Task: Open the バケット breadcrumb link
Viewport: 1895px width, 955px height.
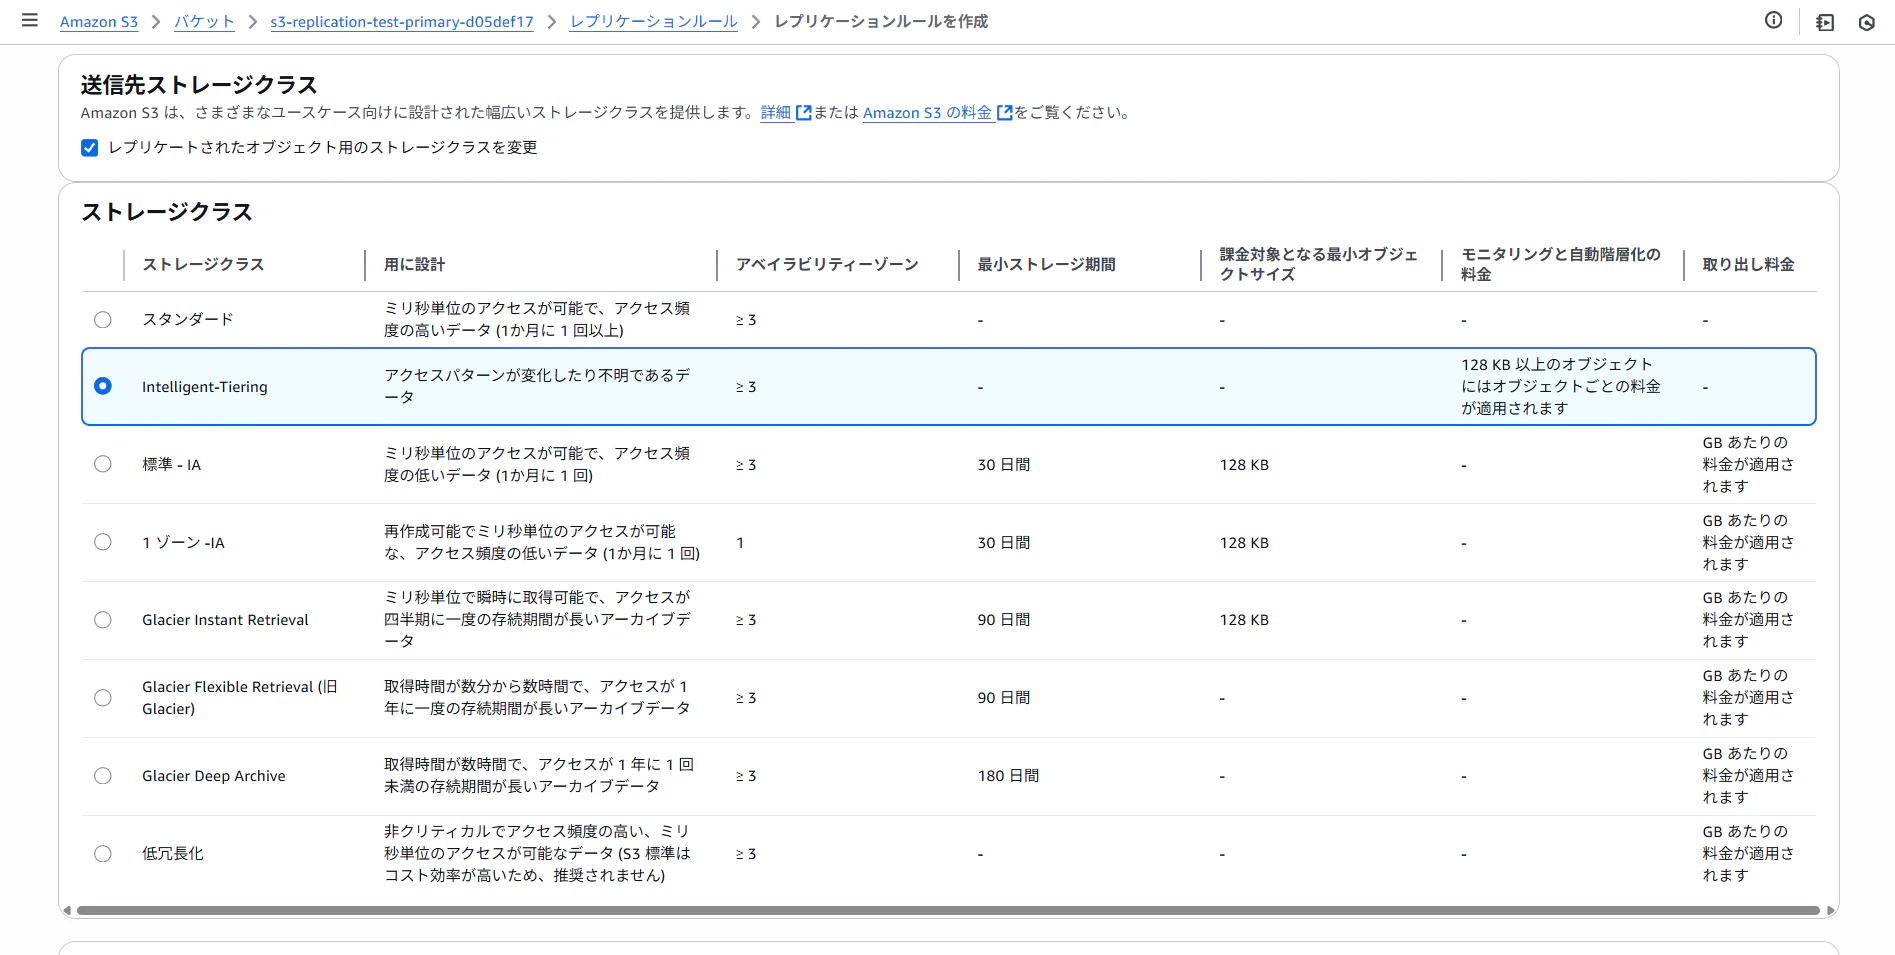Action: pyautogui.click(x=204, y=21)
